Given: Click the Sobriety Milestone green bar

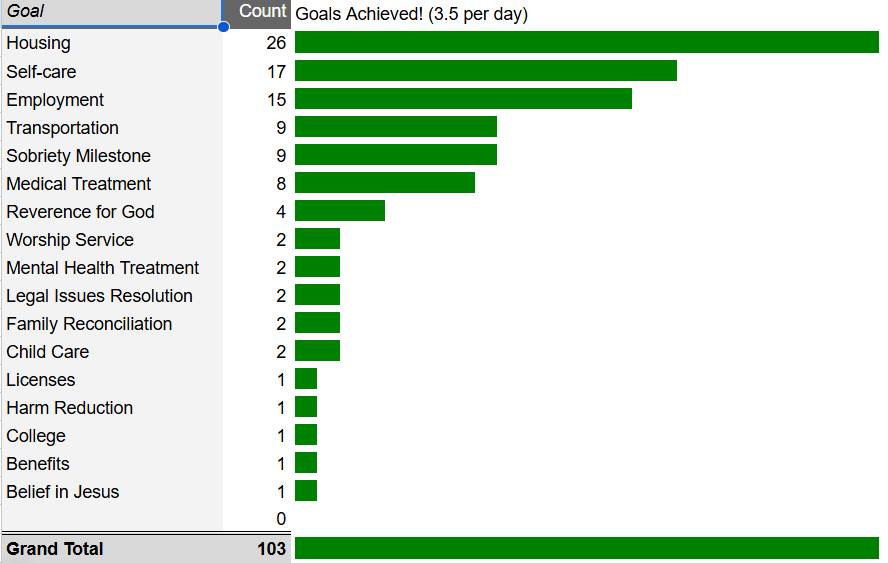Looking at the screenshot, I should (x=396, y=155).
